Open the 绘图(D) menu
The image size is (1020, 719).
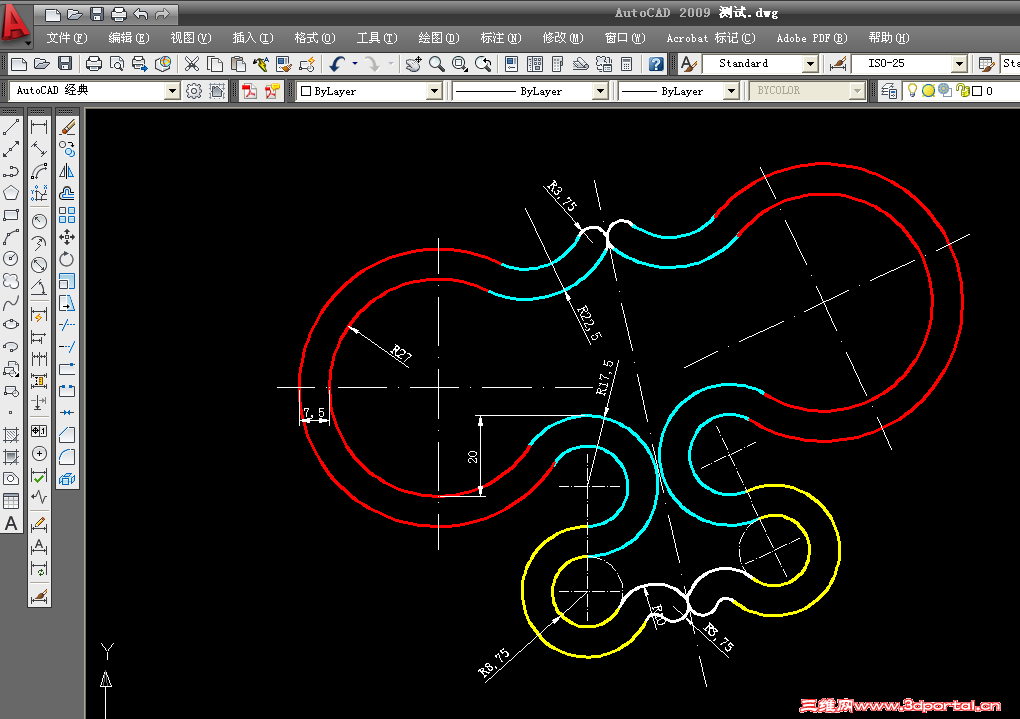[x=438, y=38]
